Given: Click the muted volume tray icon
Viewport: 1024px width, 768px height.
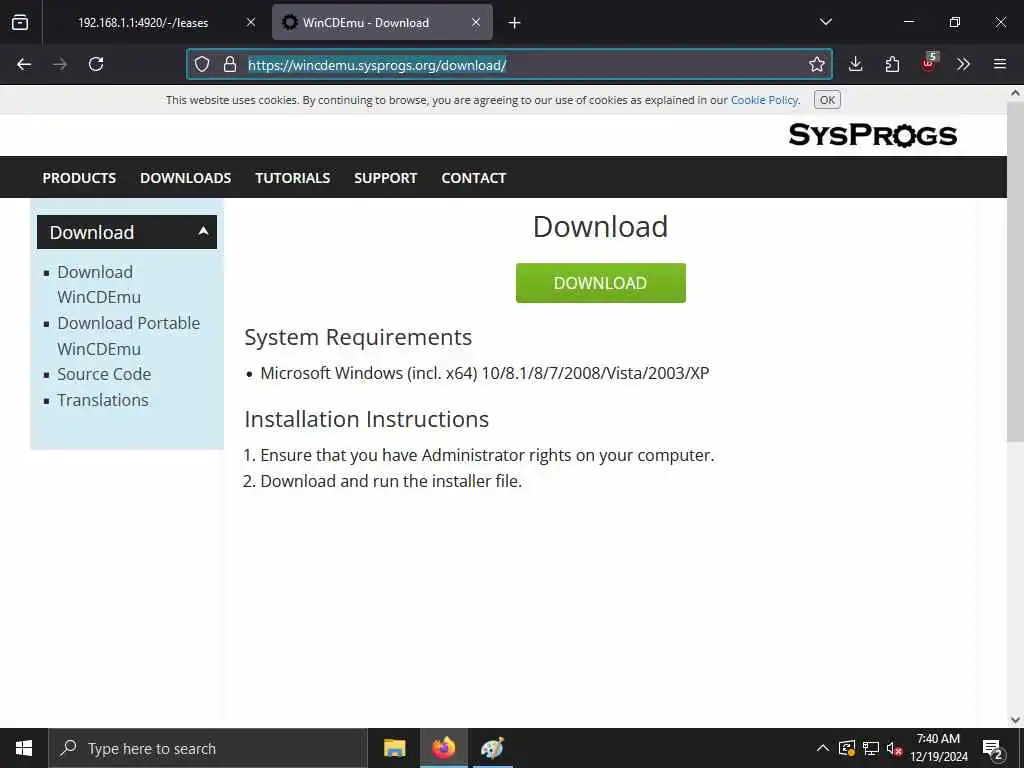Looking at the screenshot, I should pyautogui.click(x=894, y=748).
